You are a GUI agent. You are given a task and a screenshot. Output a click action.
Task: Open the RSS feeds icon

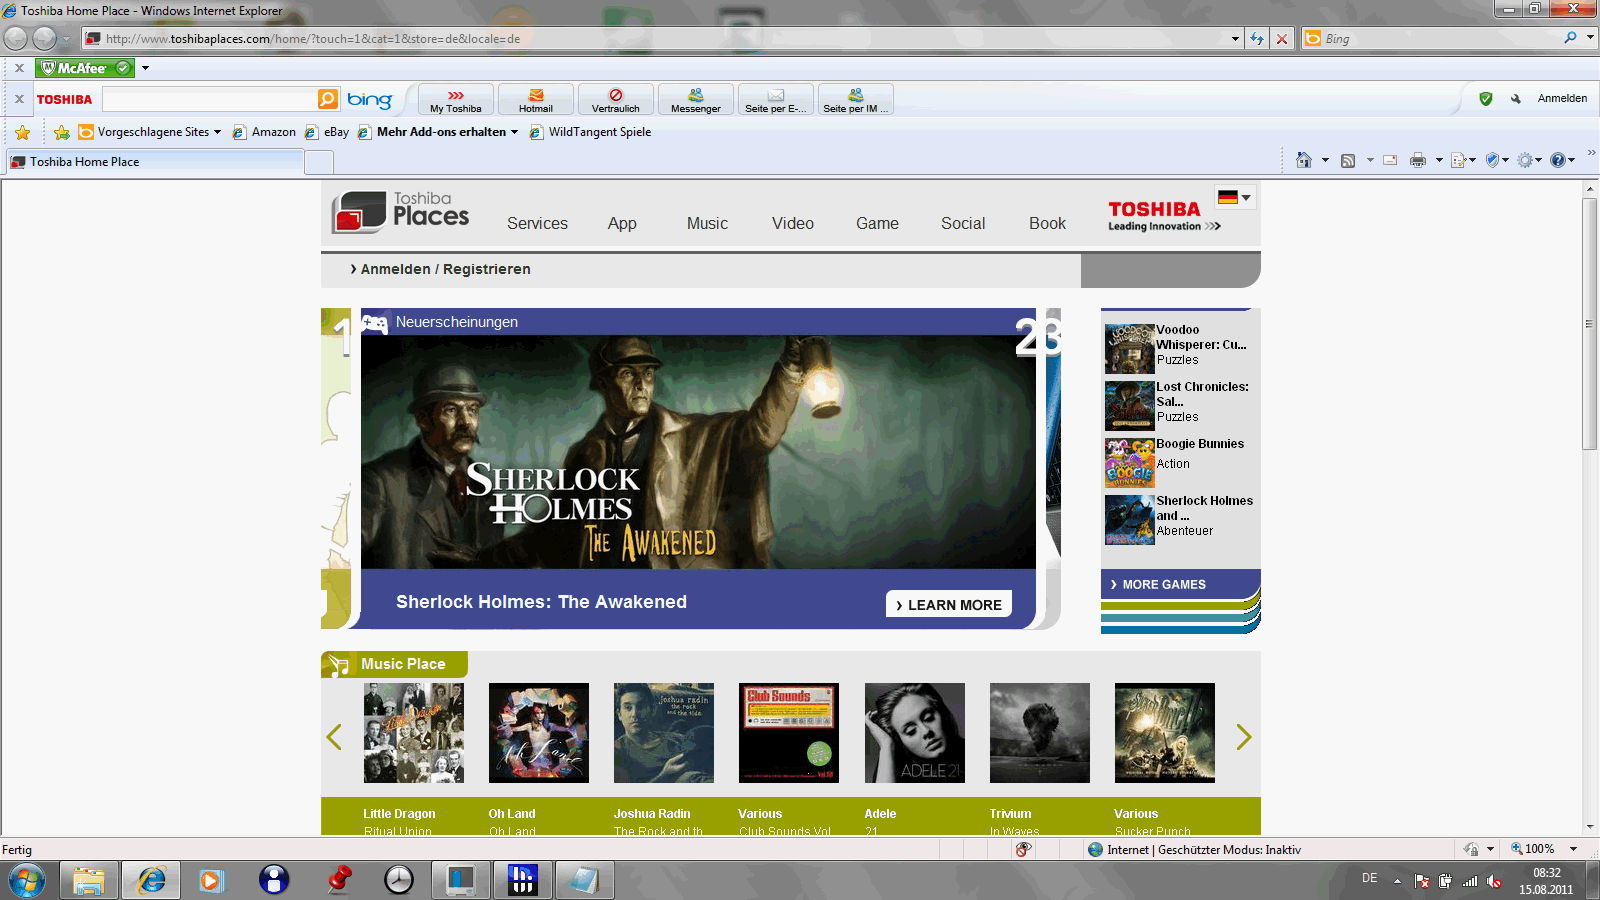1348,160
